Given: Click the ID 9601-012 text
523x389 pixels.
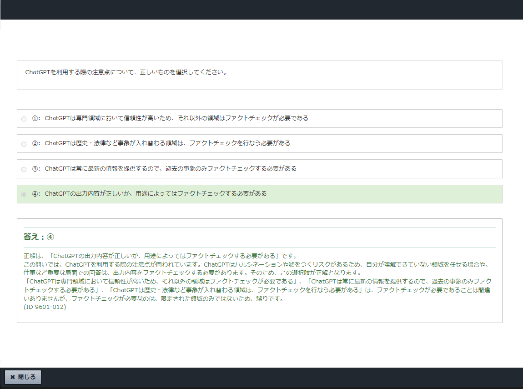Looking at the screenshot, I should 45,307.
